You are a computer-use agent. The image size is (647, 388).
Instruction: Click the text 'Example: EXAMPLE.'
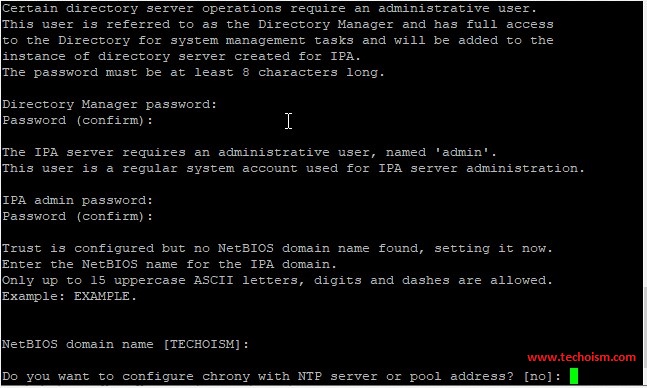[x=69, y=296]
